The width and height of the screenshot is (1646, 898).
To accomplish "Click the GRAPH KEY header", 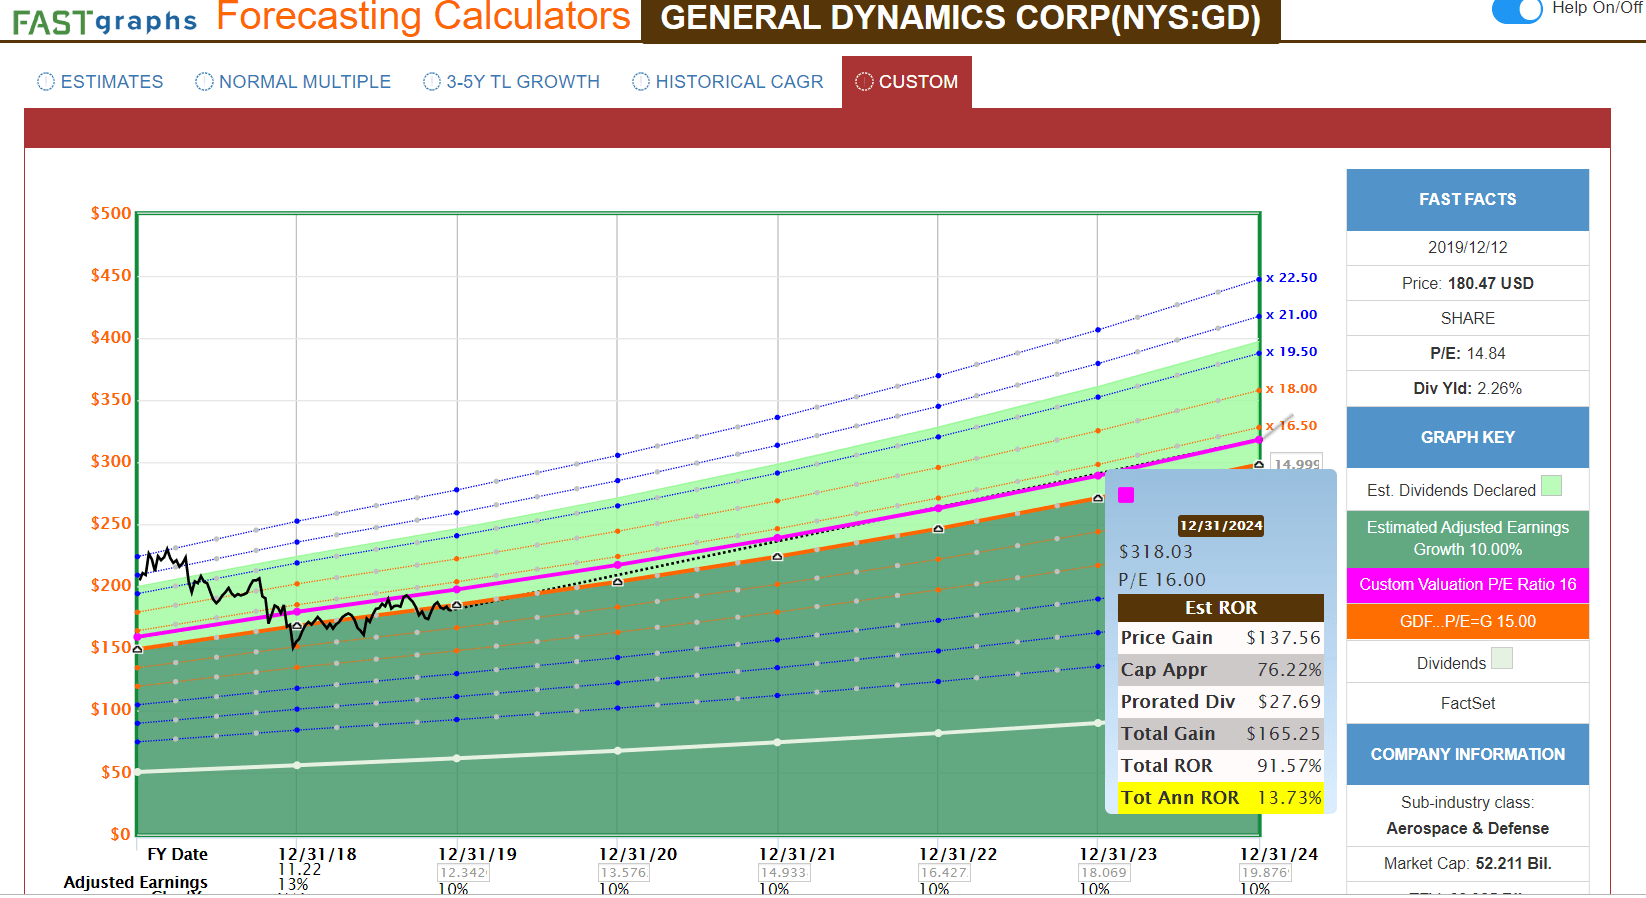I will [1468, 437].
